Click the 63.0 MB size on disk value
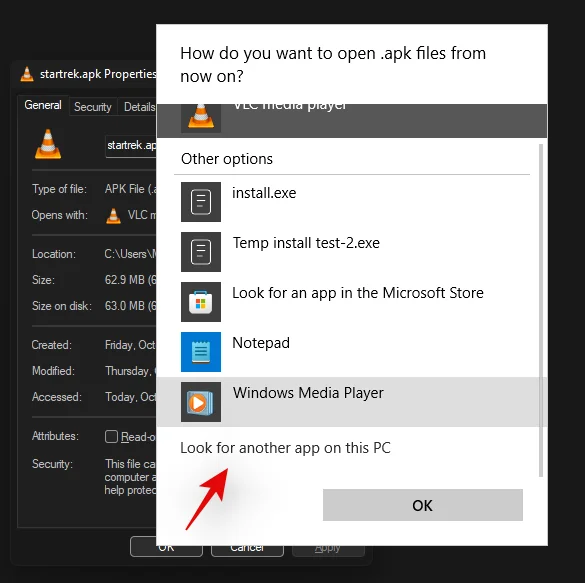 click(x=130, y=305)
